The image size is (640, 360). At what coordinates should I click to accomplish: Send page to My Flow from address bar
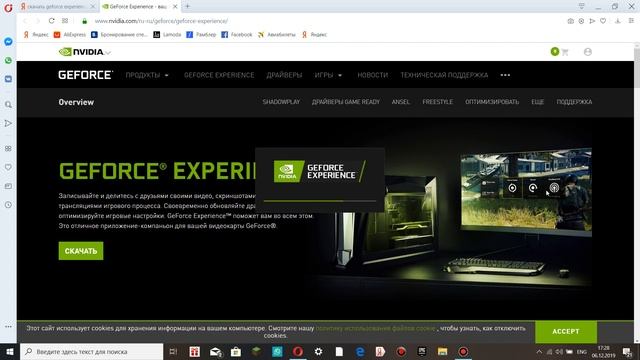(592, 21)
